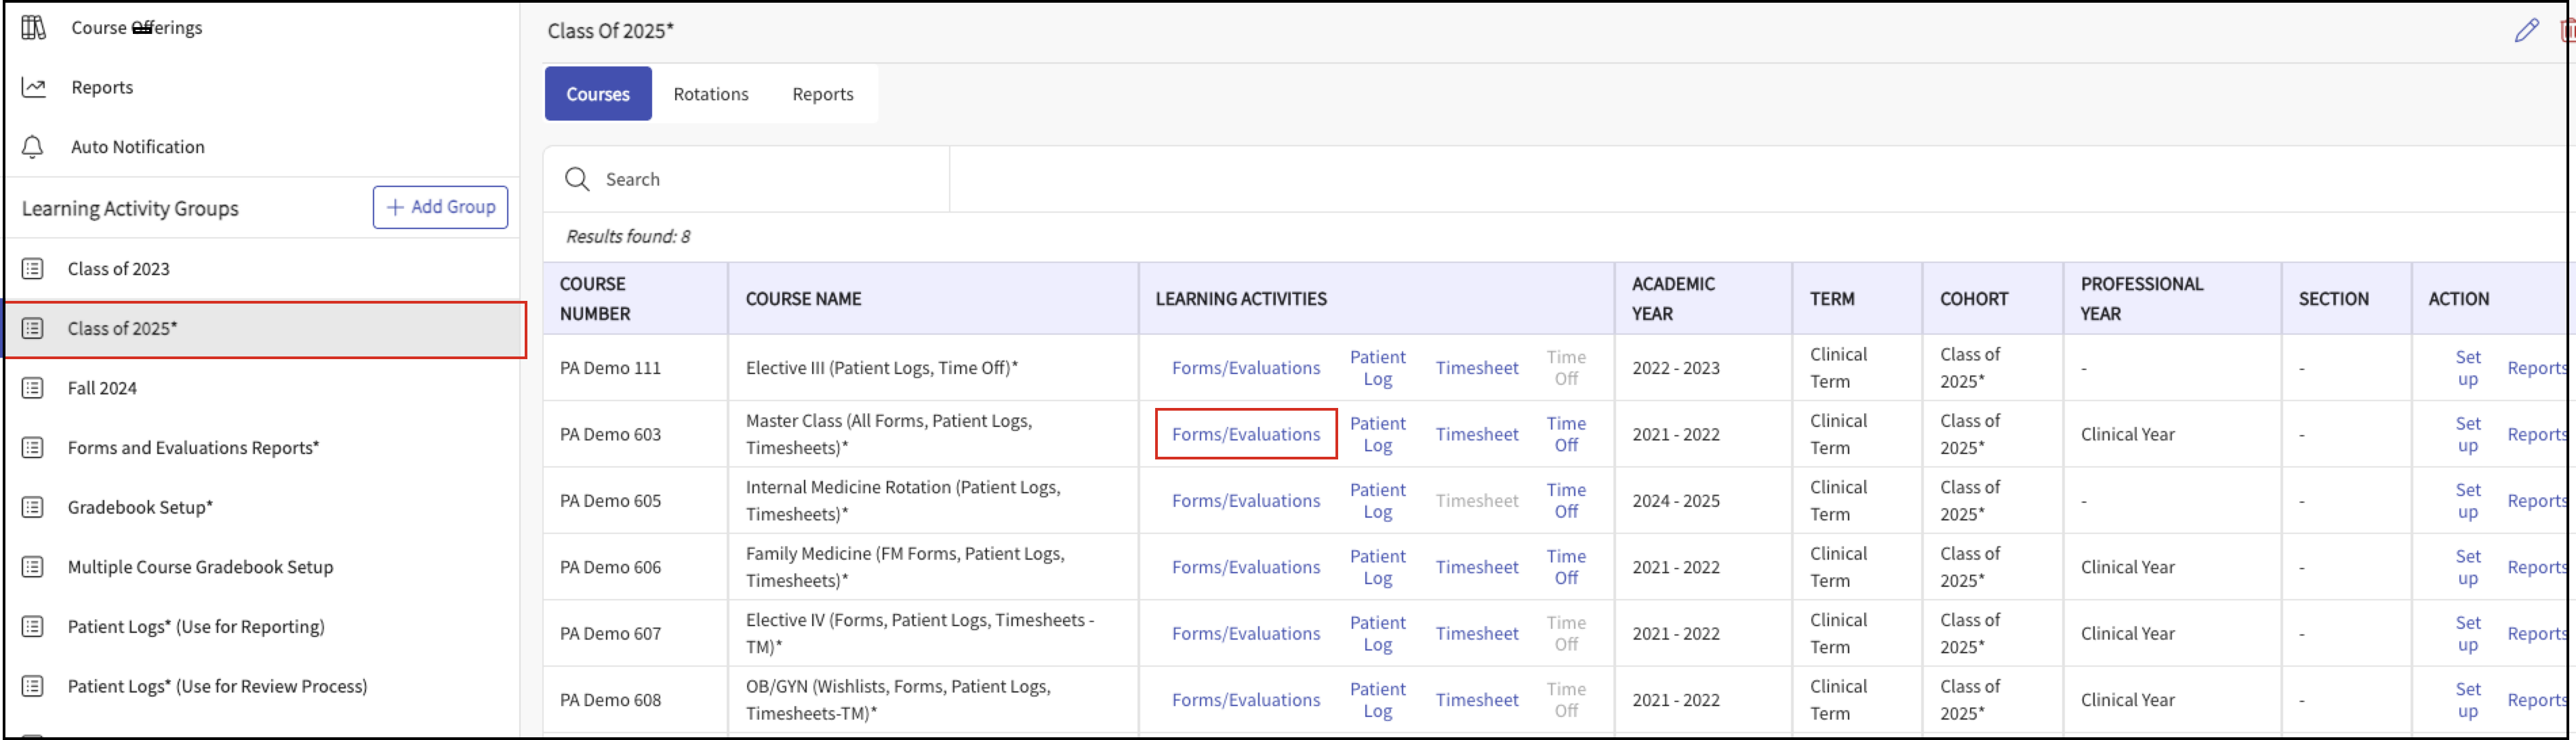Click the red trash delete icon at top right

2567,30
